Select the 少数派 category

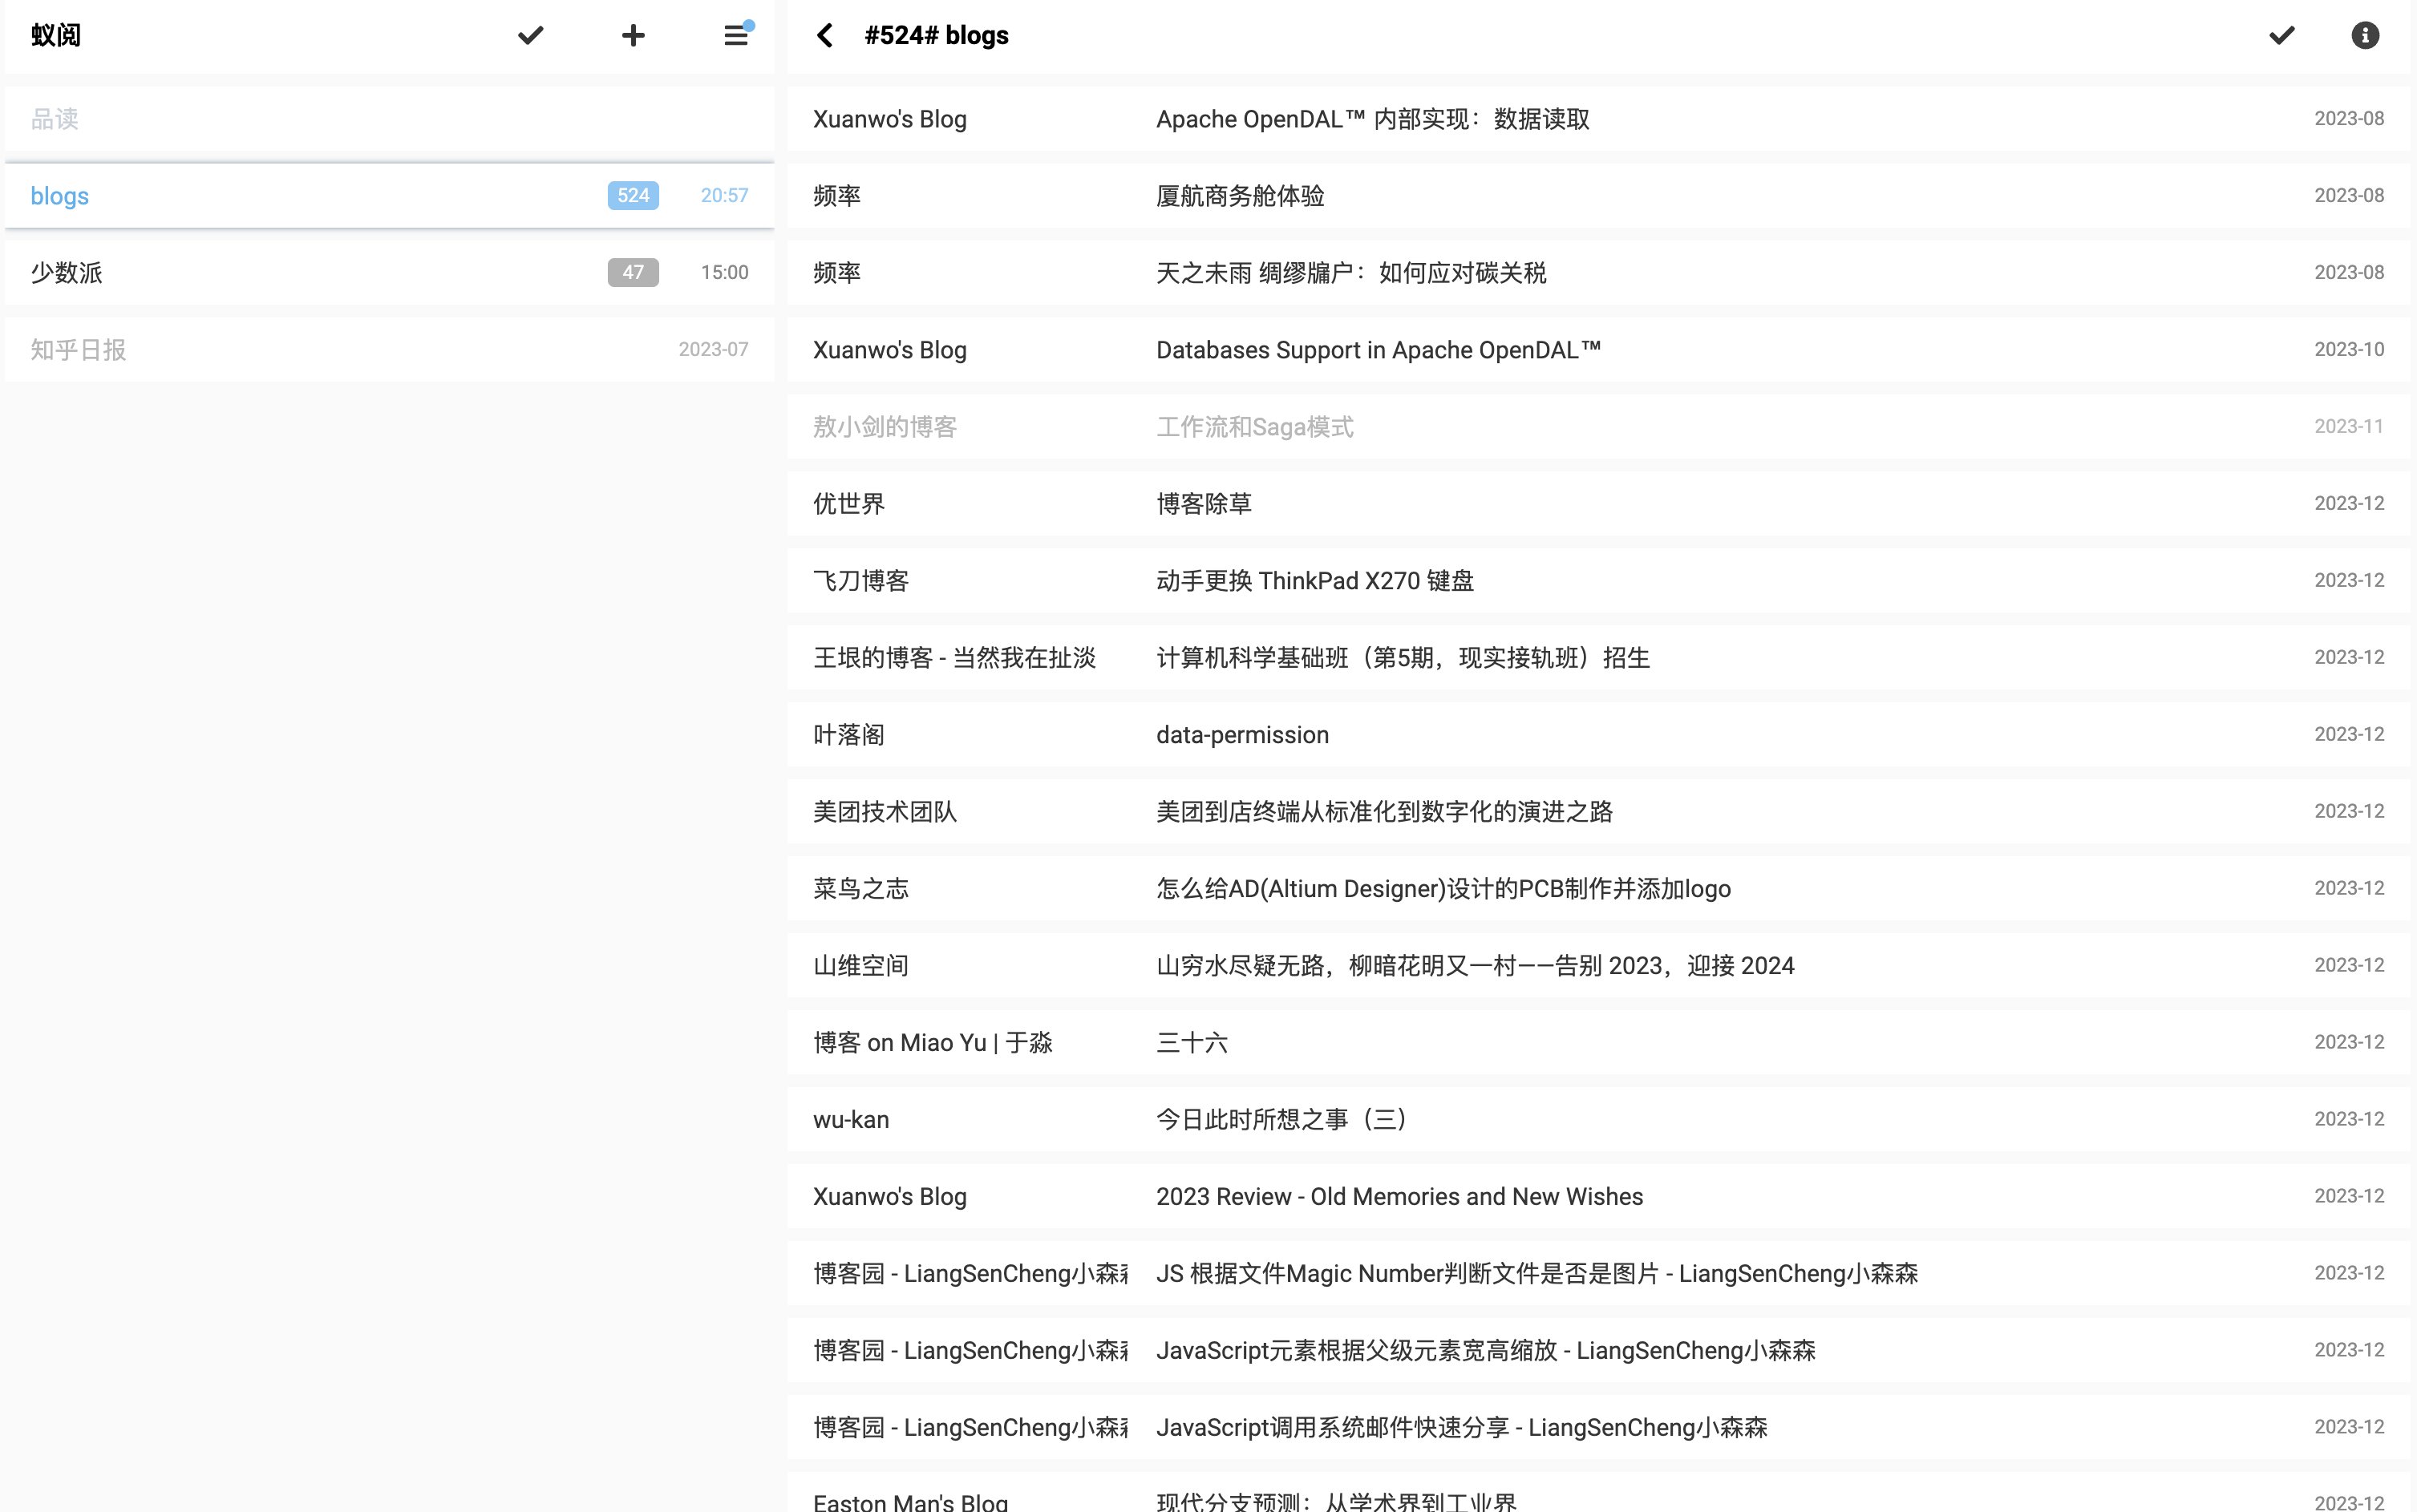pyautogui.click(x=390, y=273)
